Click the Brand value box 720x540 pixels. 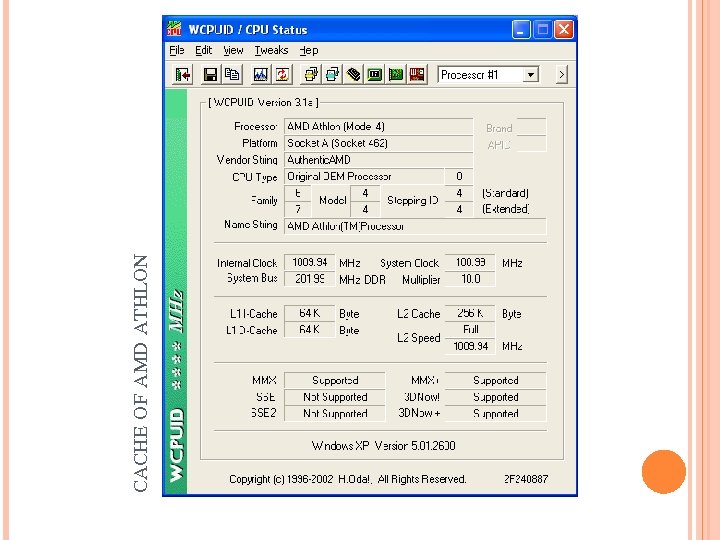[x=531, y=127]
